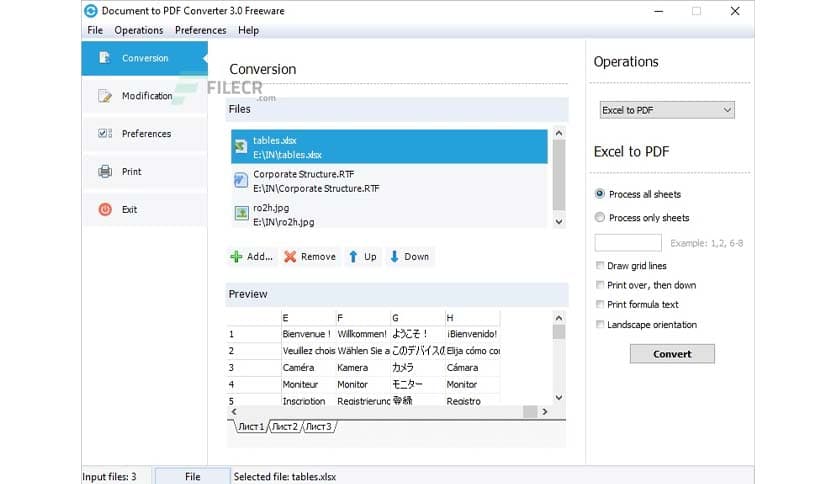Enable the Draw grid lines checkbox

coord(600,265)
